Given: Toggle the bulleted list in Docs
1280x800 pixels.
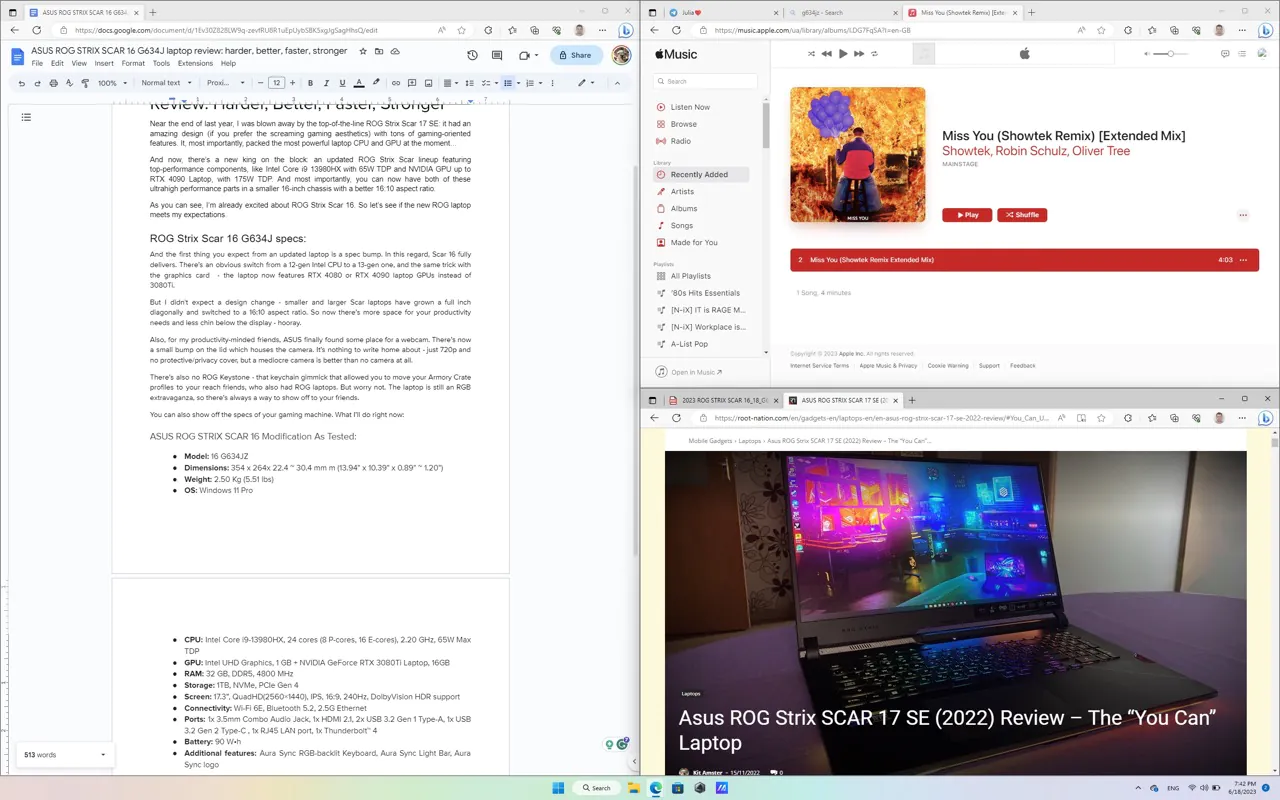Looking at the screenshot, I should coord(508,83).
